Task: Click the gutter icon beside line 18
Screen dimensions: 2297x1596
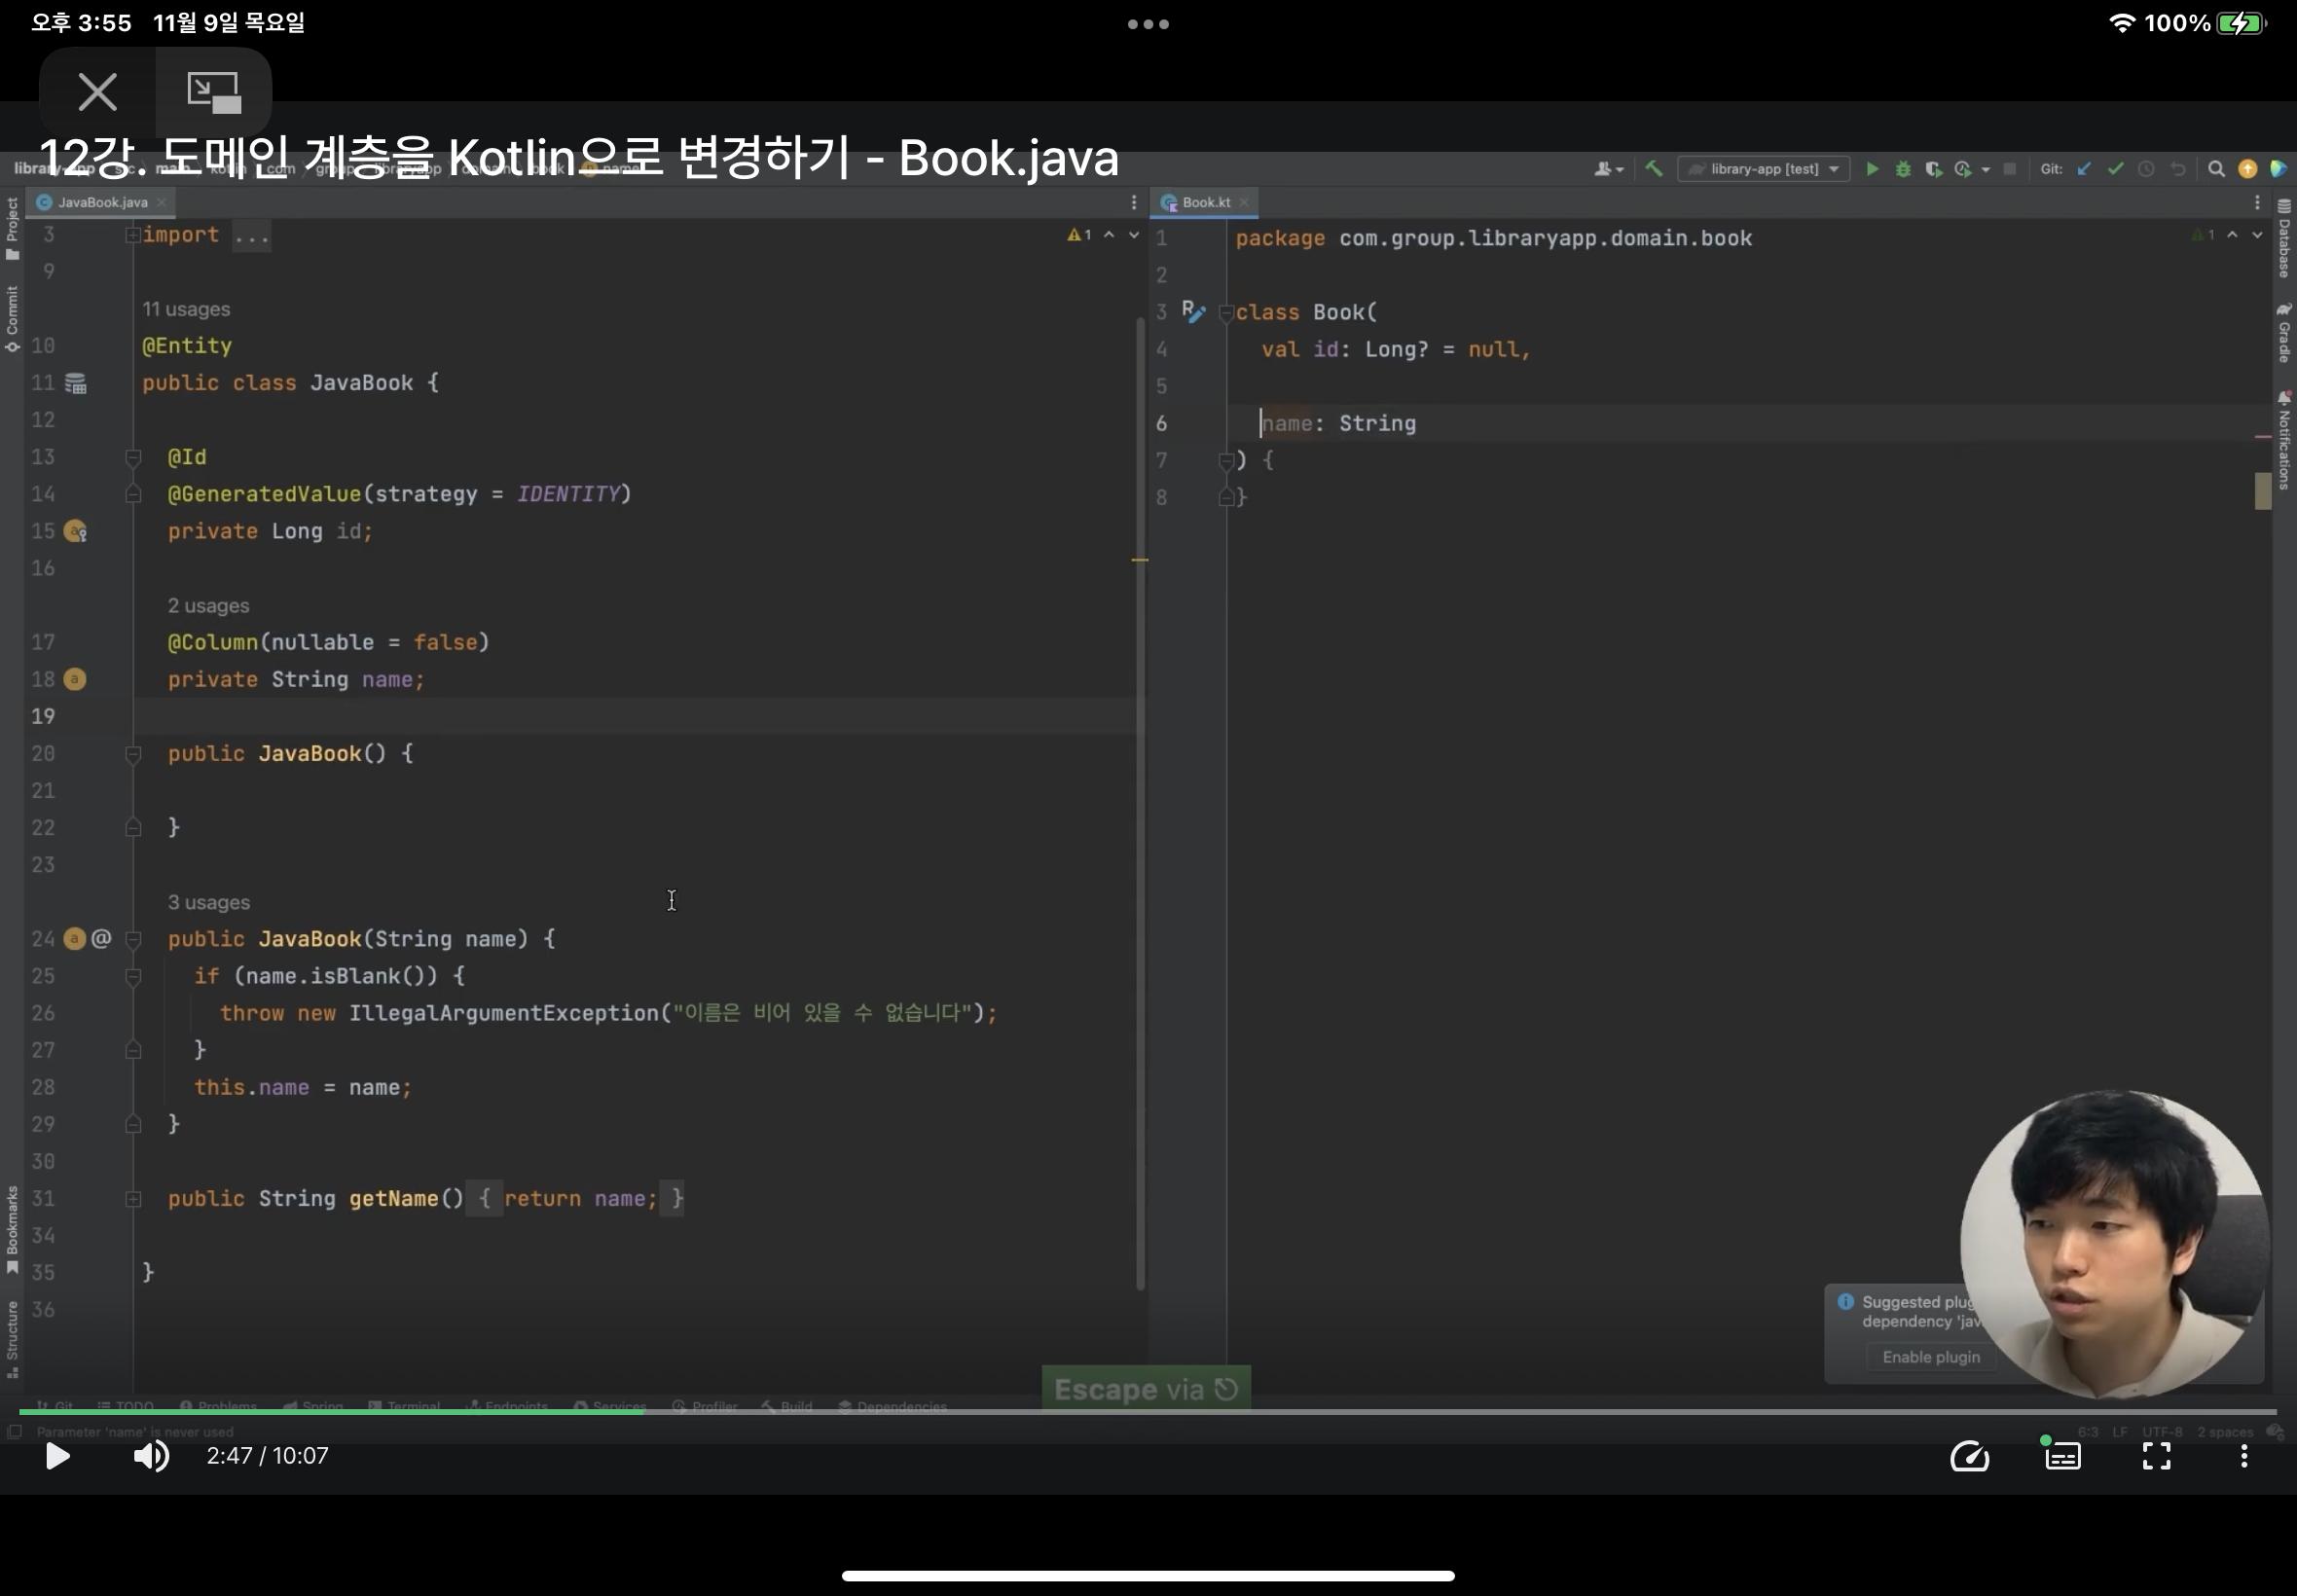Action: [x=74, y=679]
